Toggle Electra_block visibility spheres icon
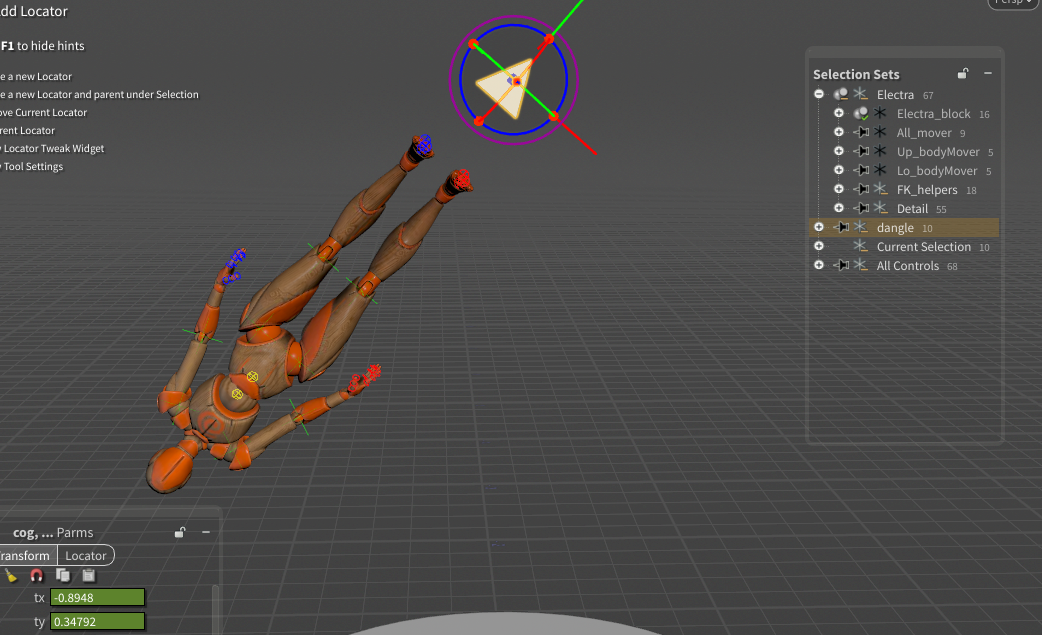 coord(861,114)
